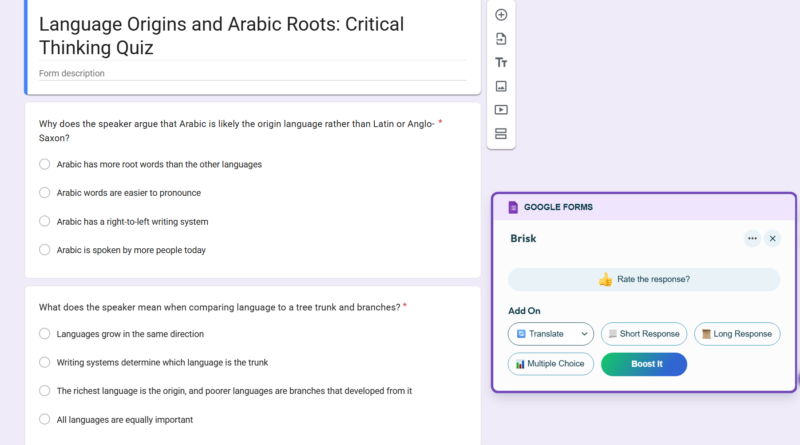Expand the Translate dropdown
The height and width of the screenshot is (445, 800).
(550, 334)
